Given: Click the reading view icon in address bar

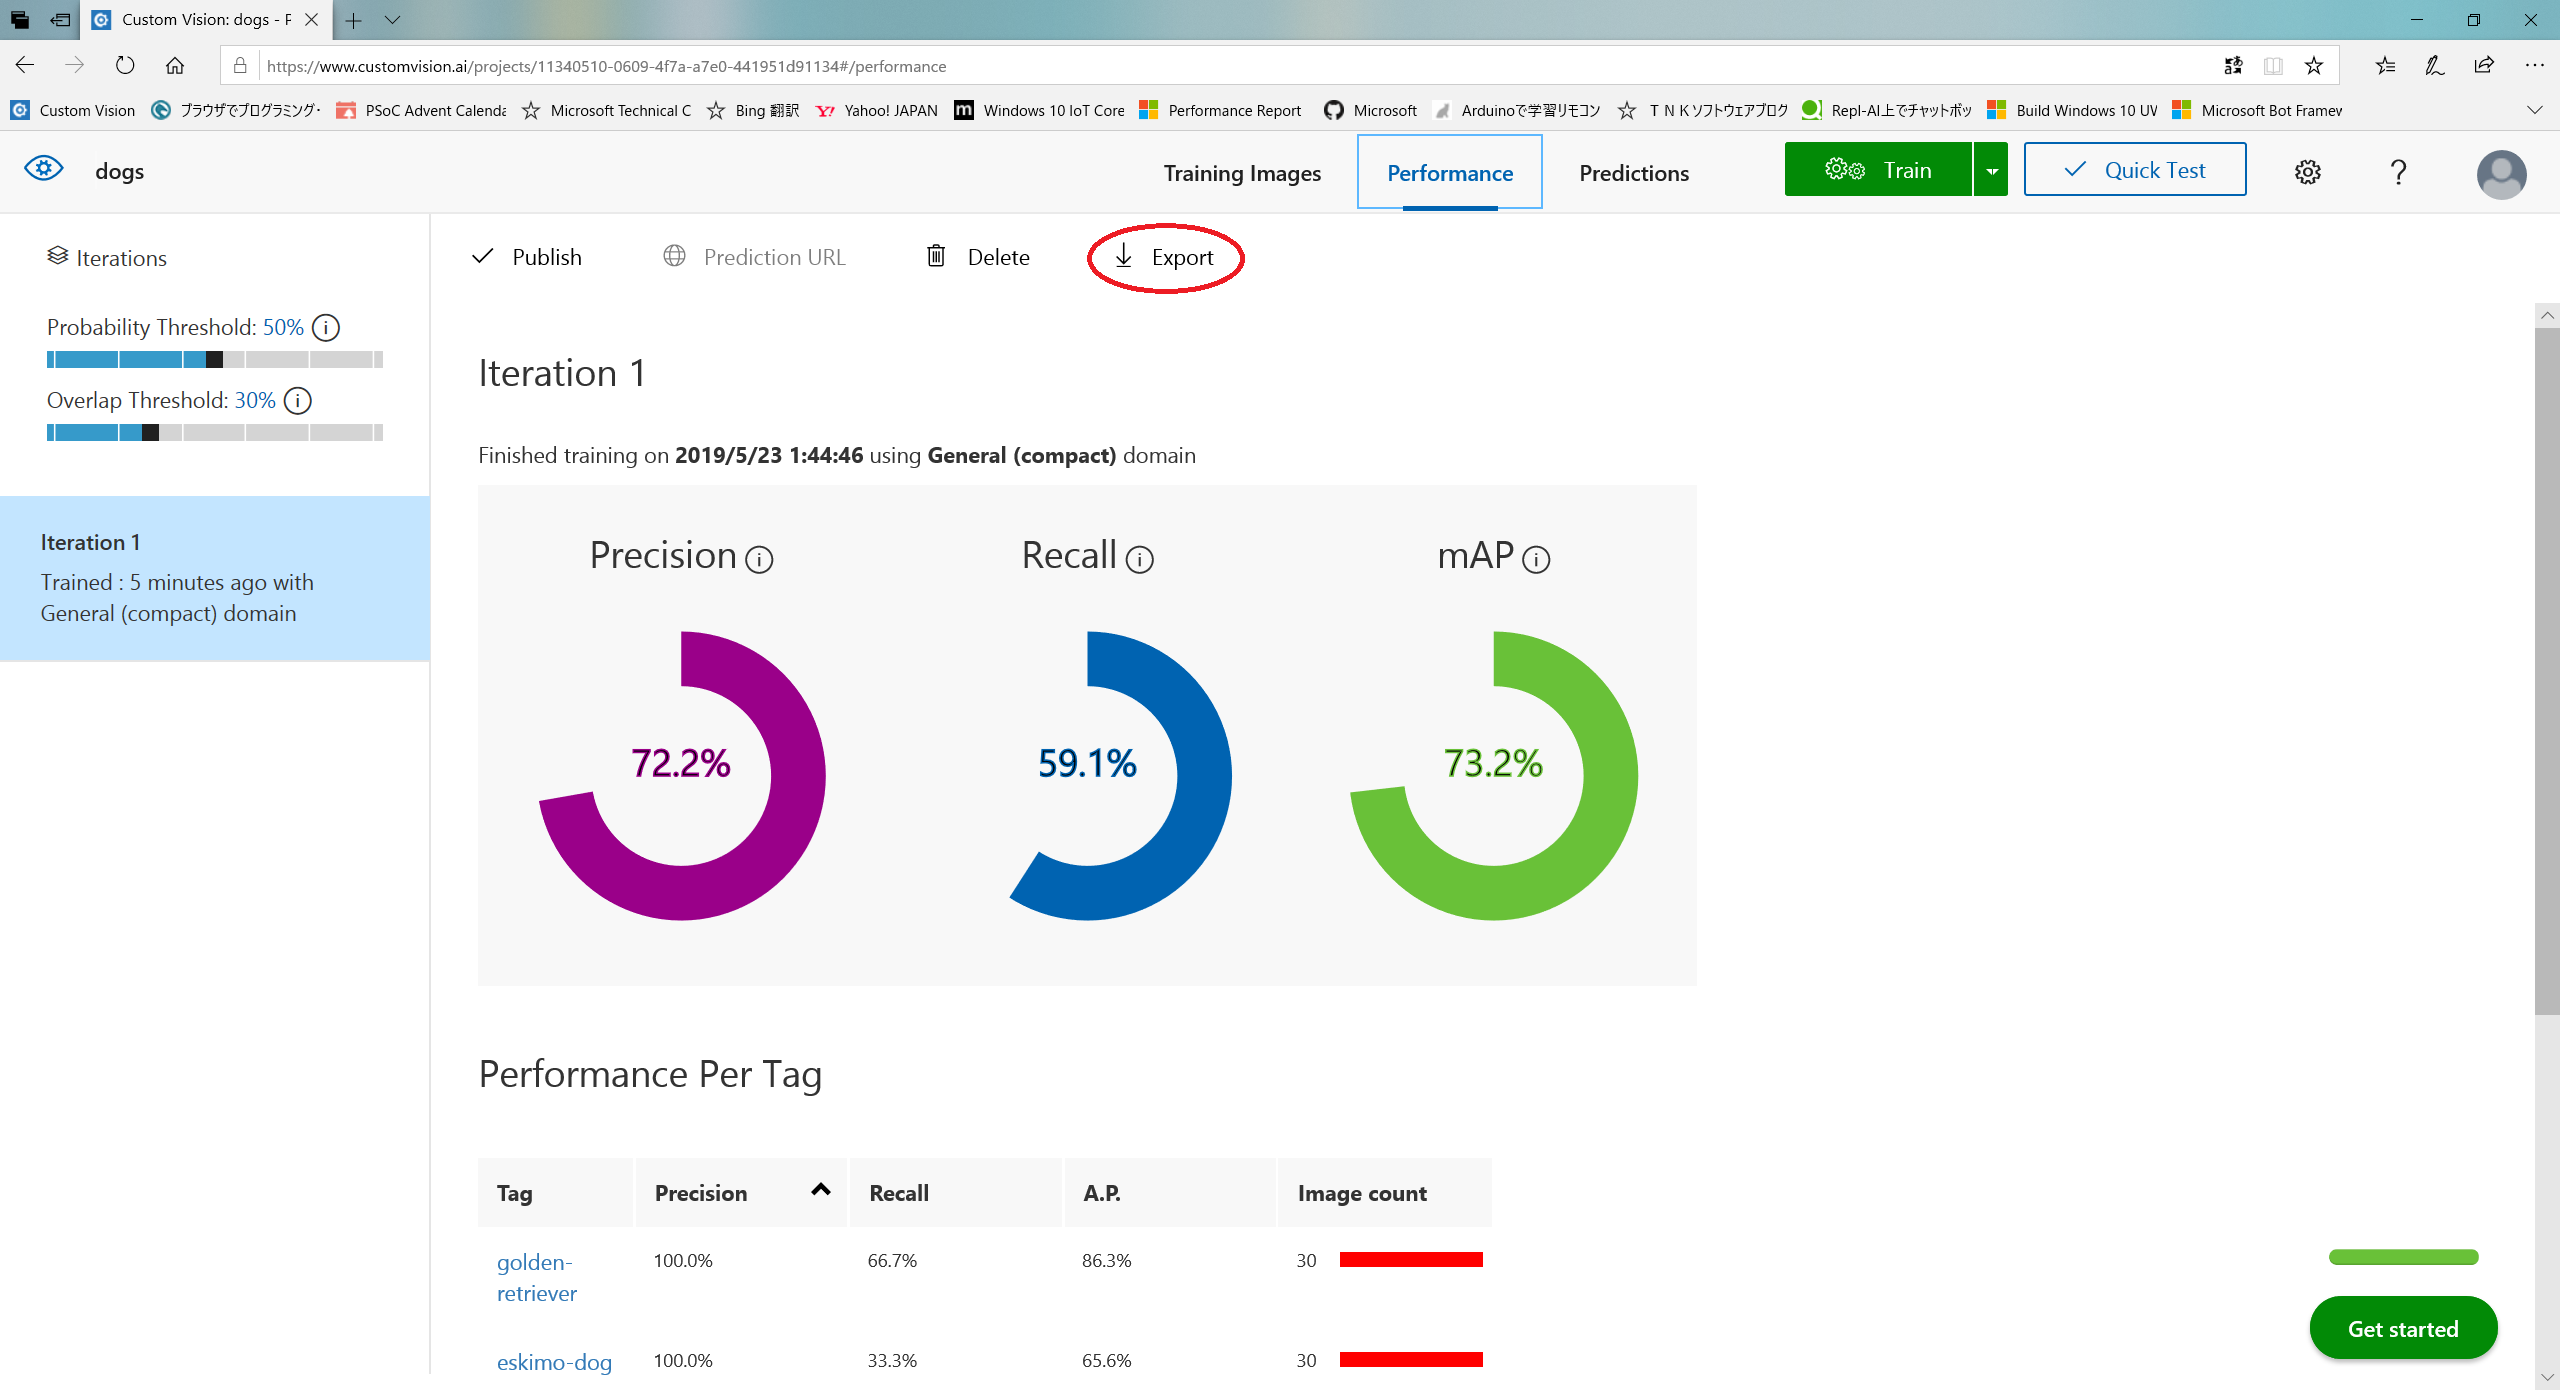Looking at the screenshot, I should (2273, 66).
